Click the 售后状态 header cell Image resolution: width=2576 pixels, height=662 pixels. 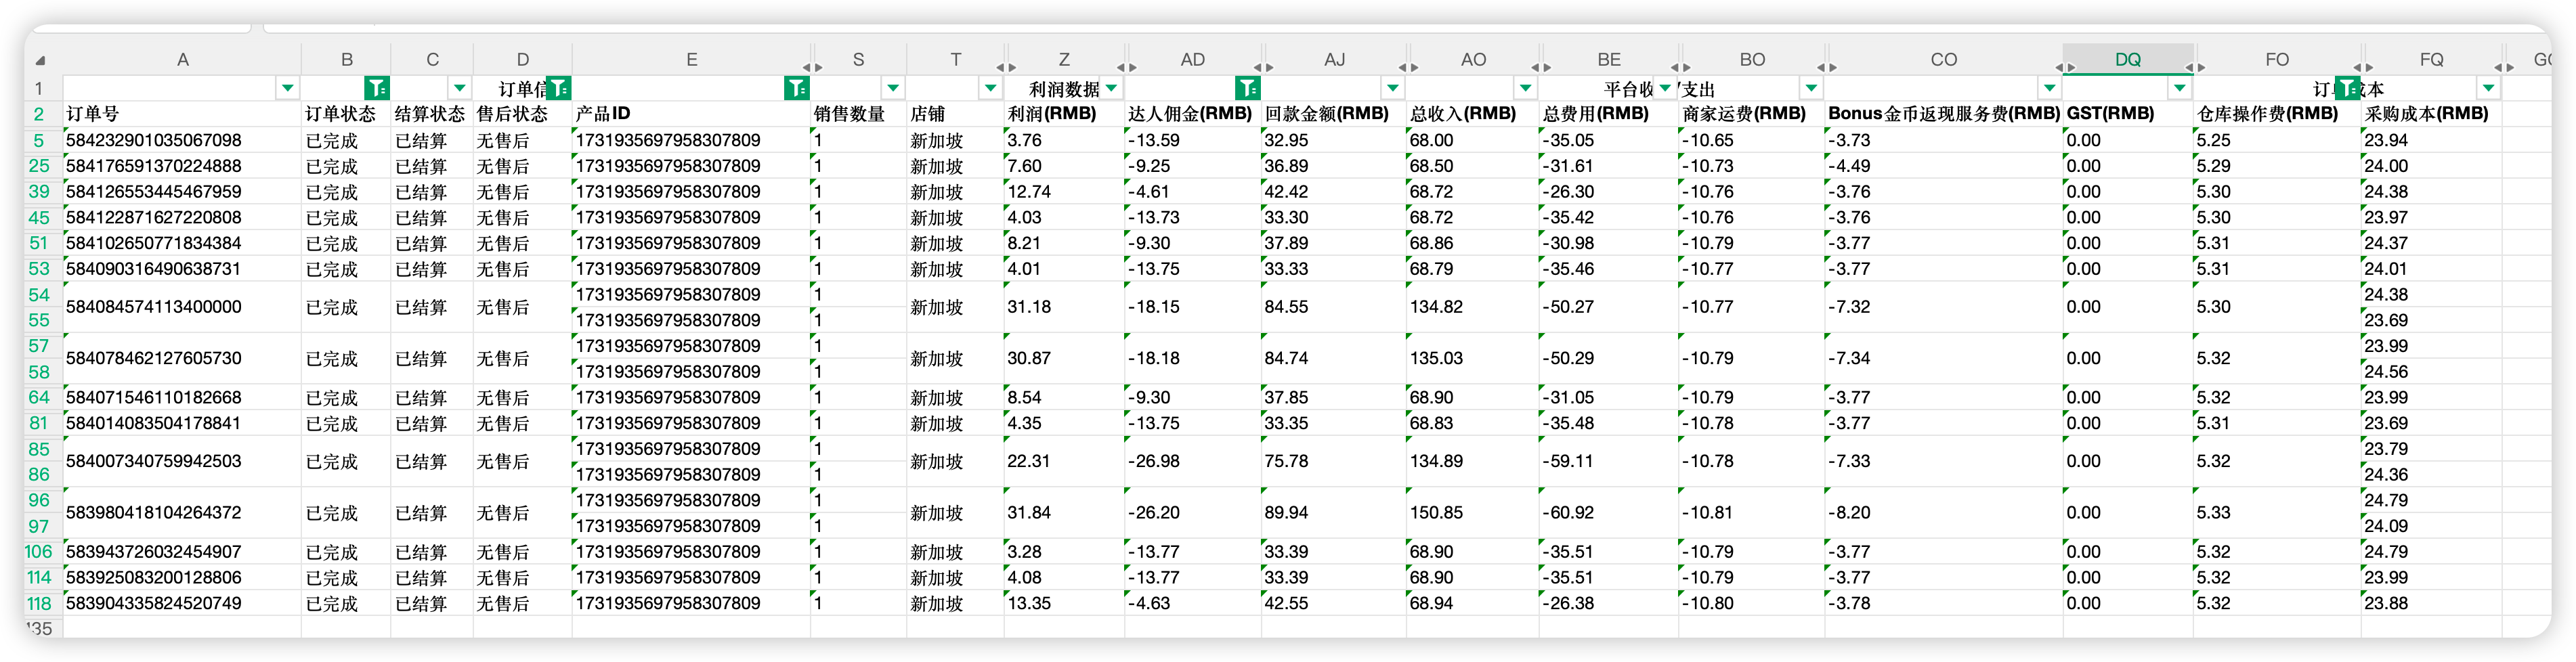[523, 114]
